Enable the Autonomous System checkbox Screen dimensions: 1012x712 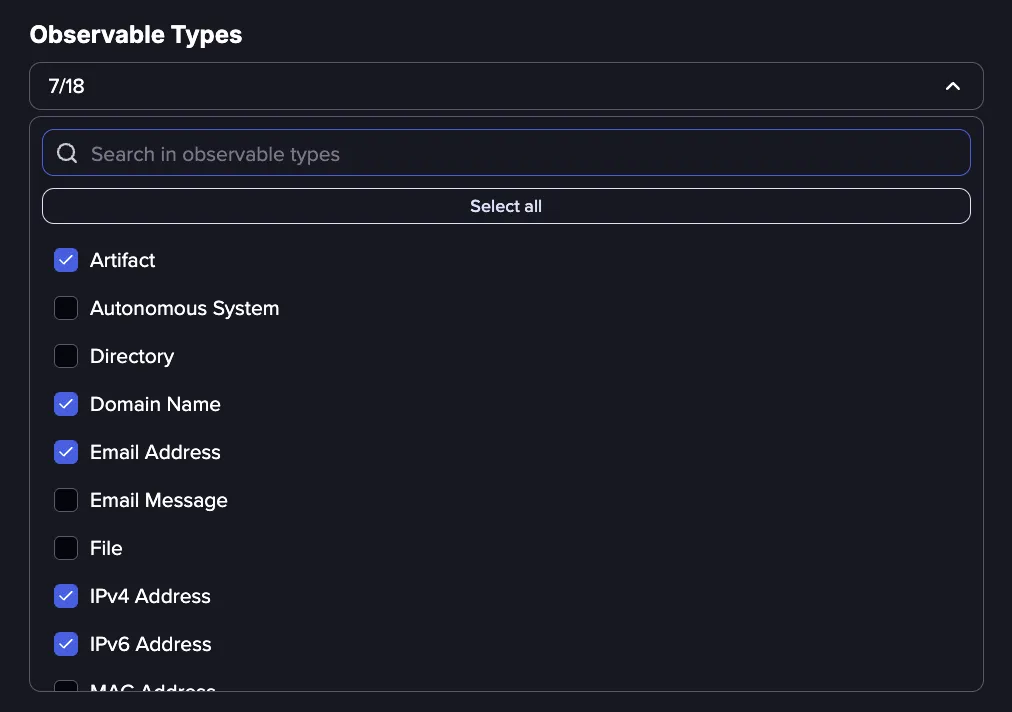coord(66,308)
